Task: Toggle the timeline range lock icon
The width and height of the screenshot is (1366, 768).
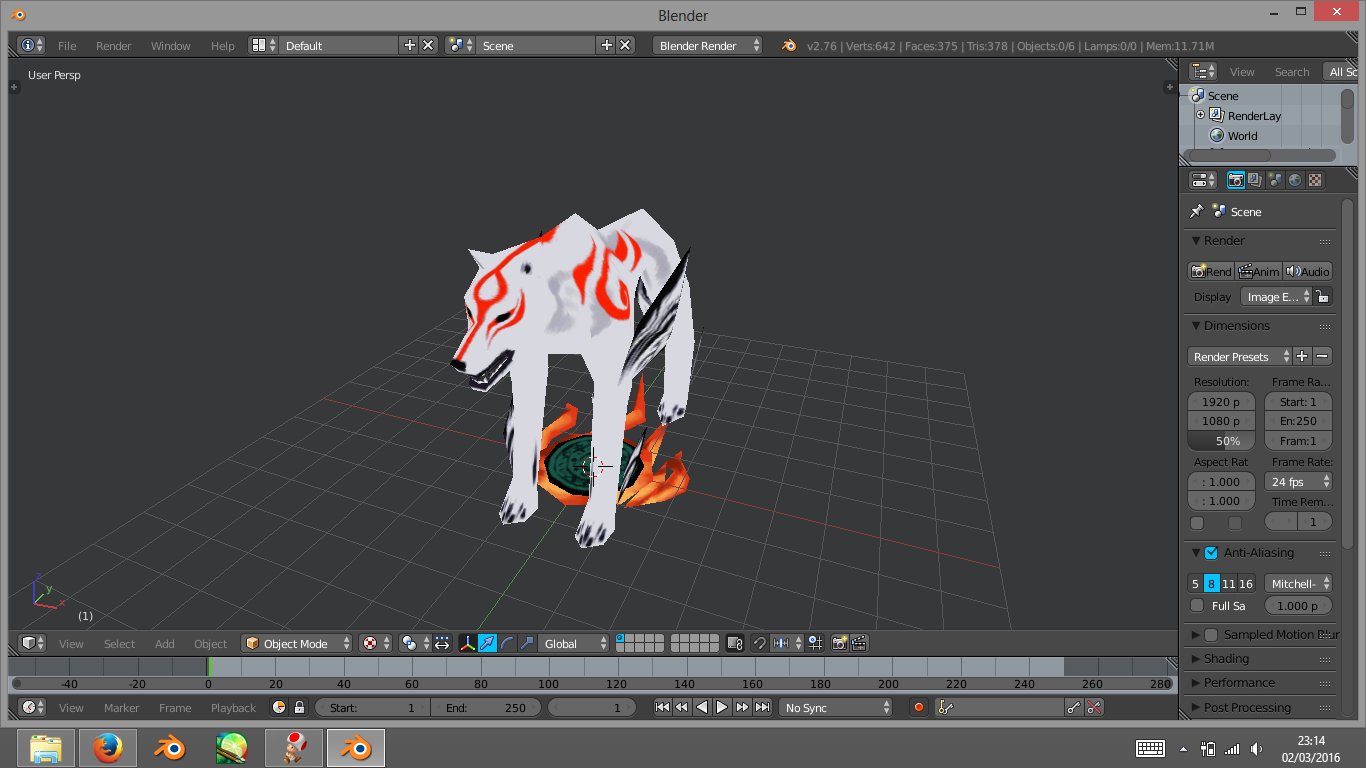Action: click(x=298, y=707)
